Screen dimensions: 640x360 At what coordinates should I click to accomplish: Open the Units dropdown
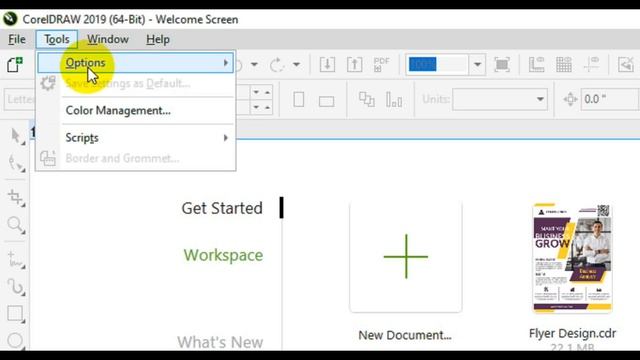pyautogui.click(x=500, y=99)
